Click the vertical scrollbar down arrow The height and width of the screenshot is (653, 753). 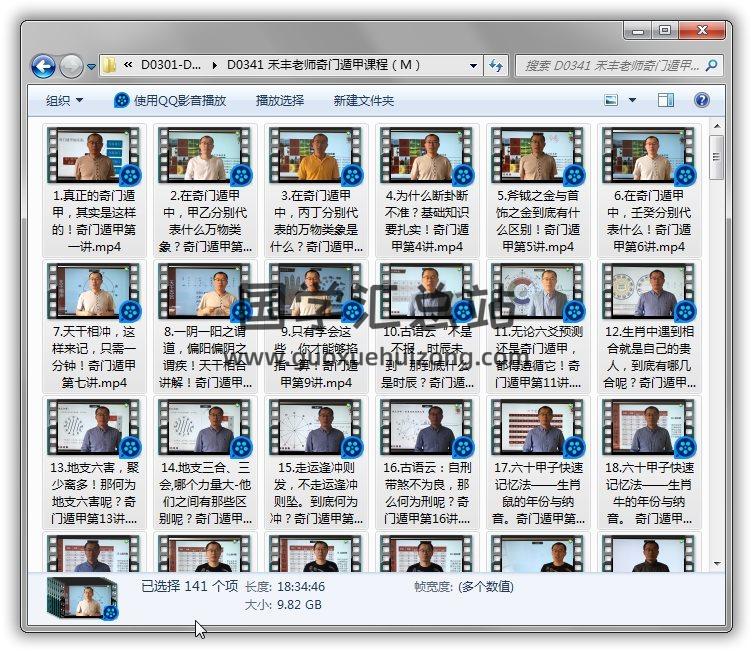[x=716, y=562]
